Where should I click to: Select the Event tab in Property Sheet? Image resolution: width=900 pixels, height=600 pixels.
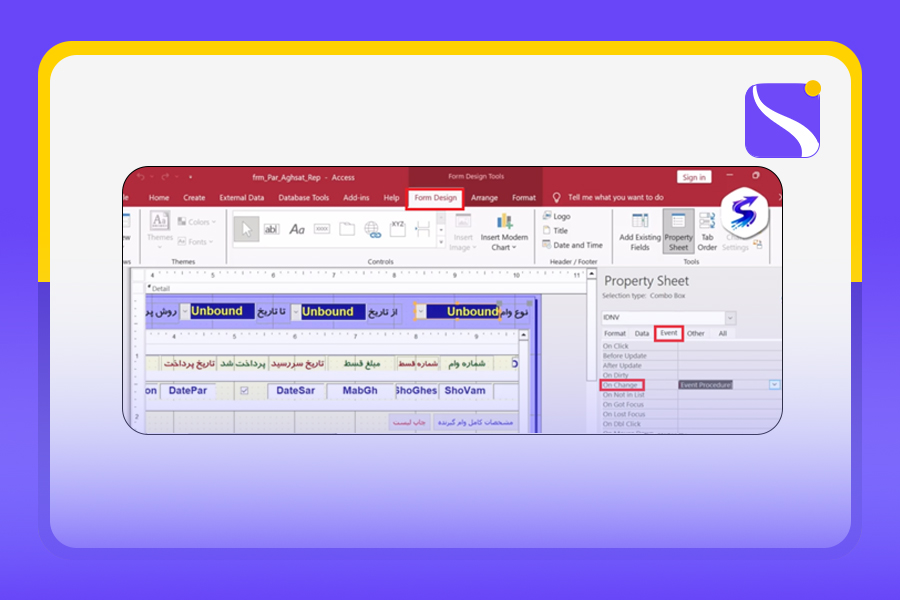669,333
